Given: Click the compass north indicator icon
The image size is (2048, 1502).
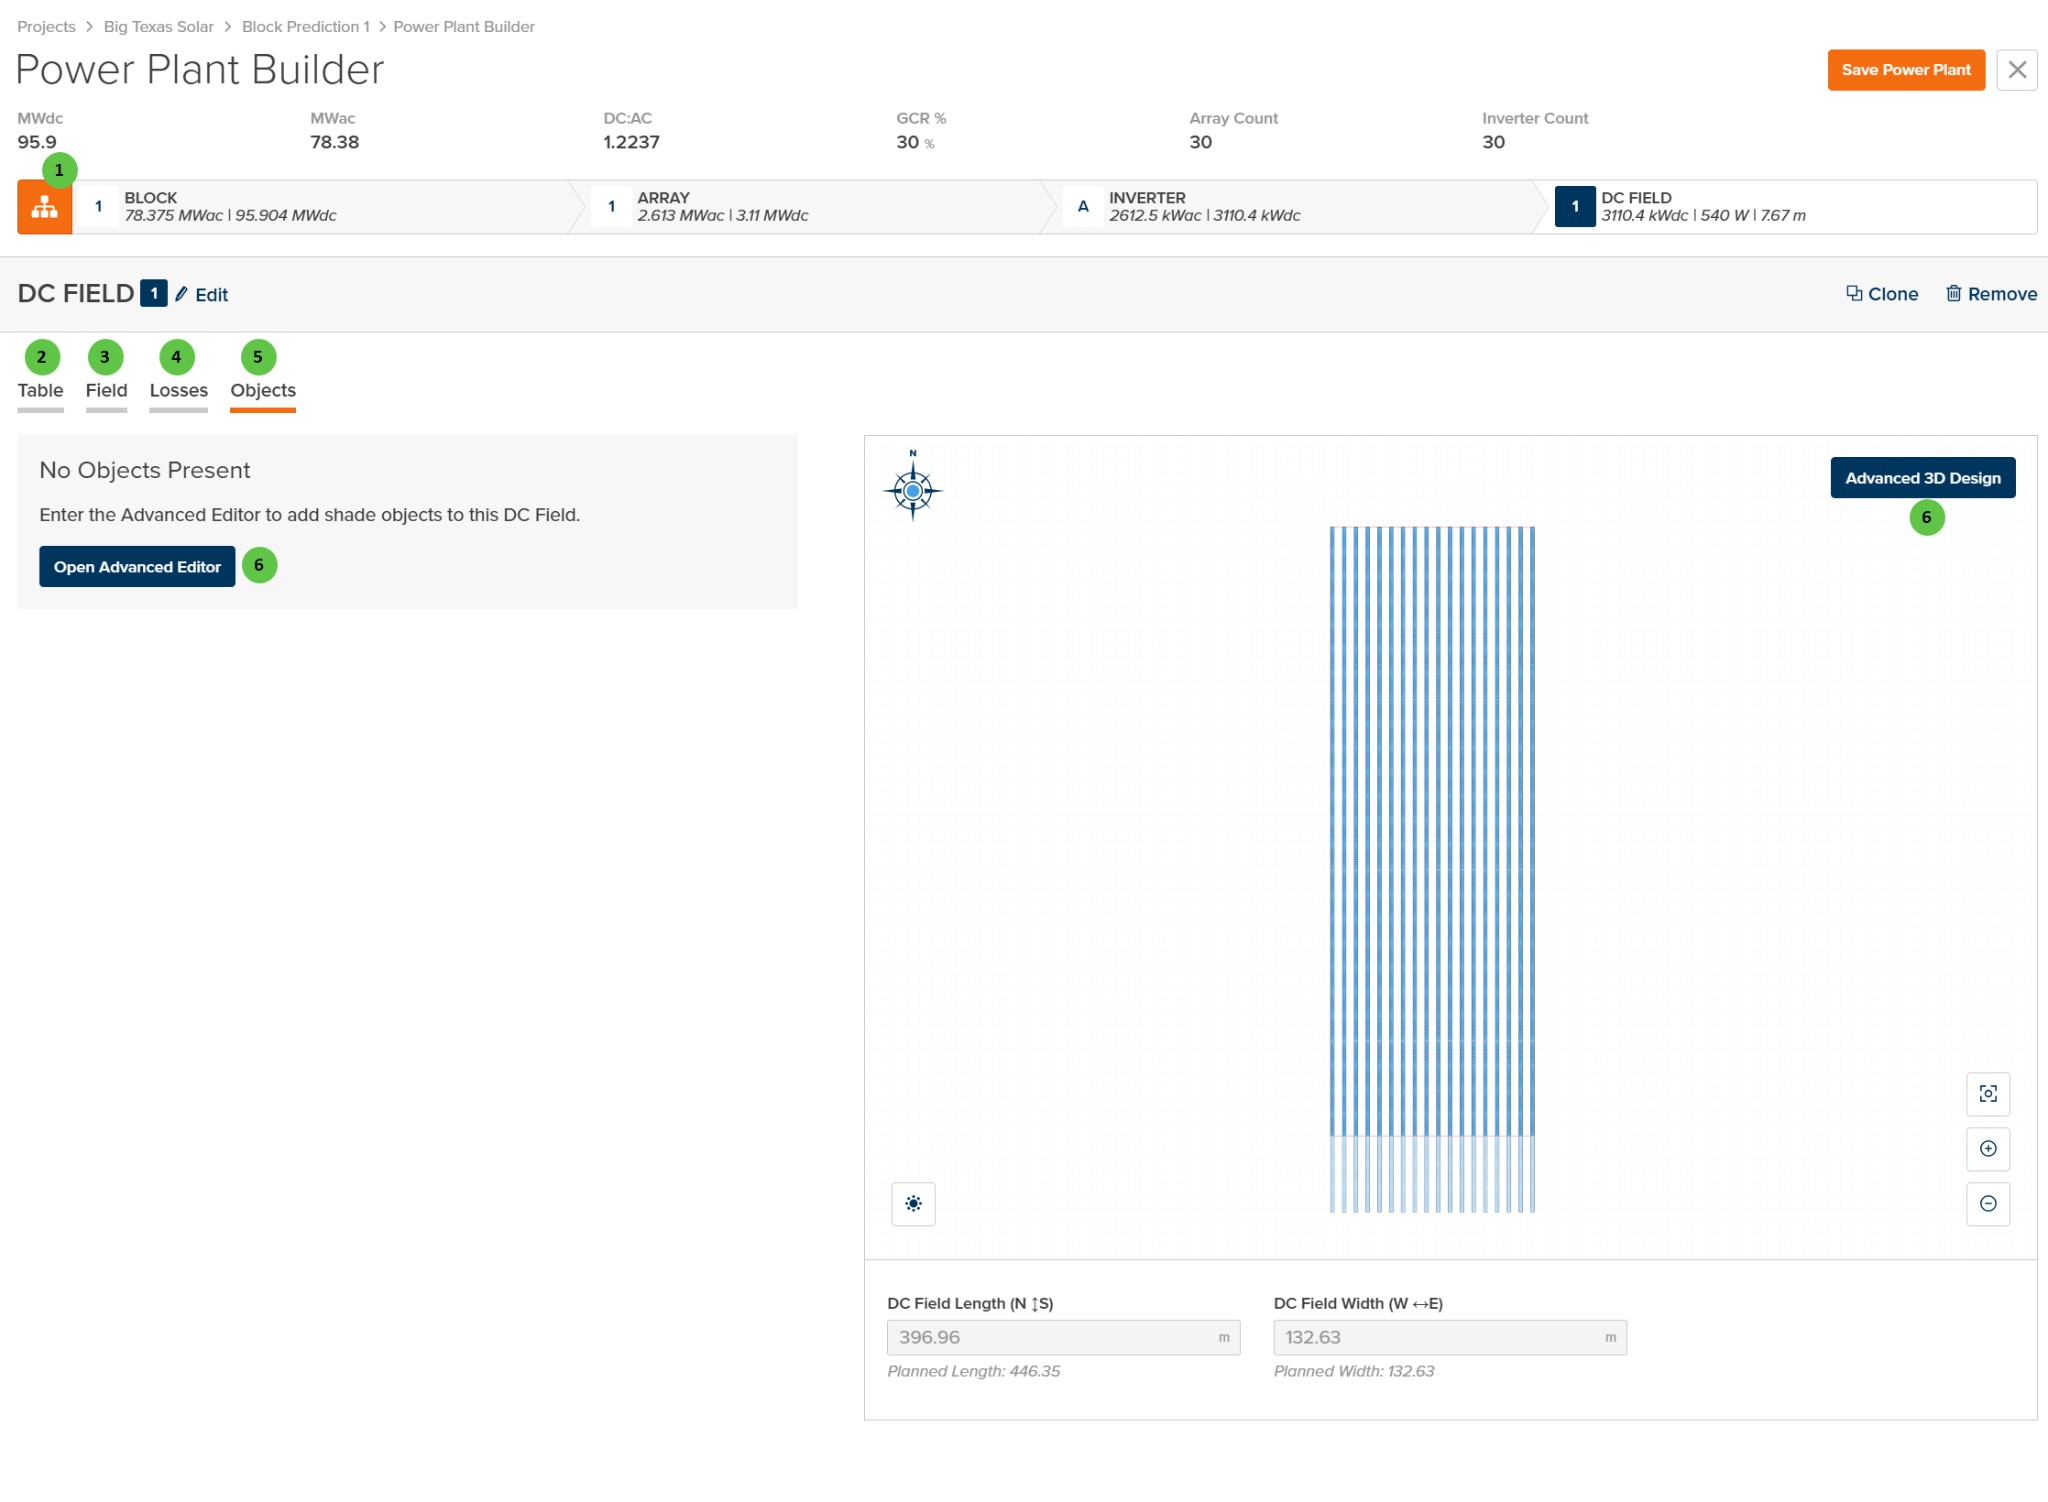Looking at the screenshot, I should click(912, 486).
